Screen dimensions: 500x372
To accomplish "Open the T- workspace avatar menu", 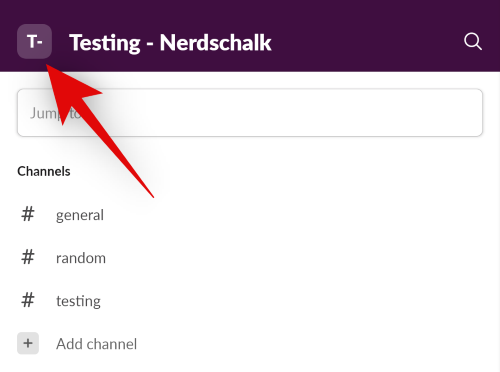I will [x=34, y=41].
